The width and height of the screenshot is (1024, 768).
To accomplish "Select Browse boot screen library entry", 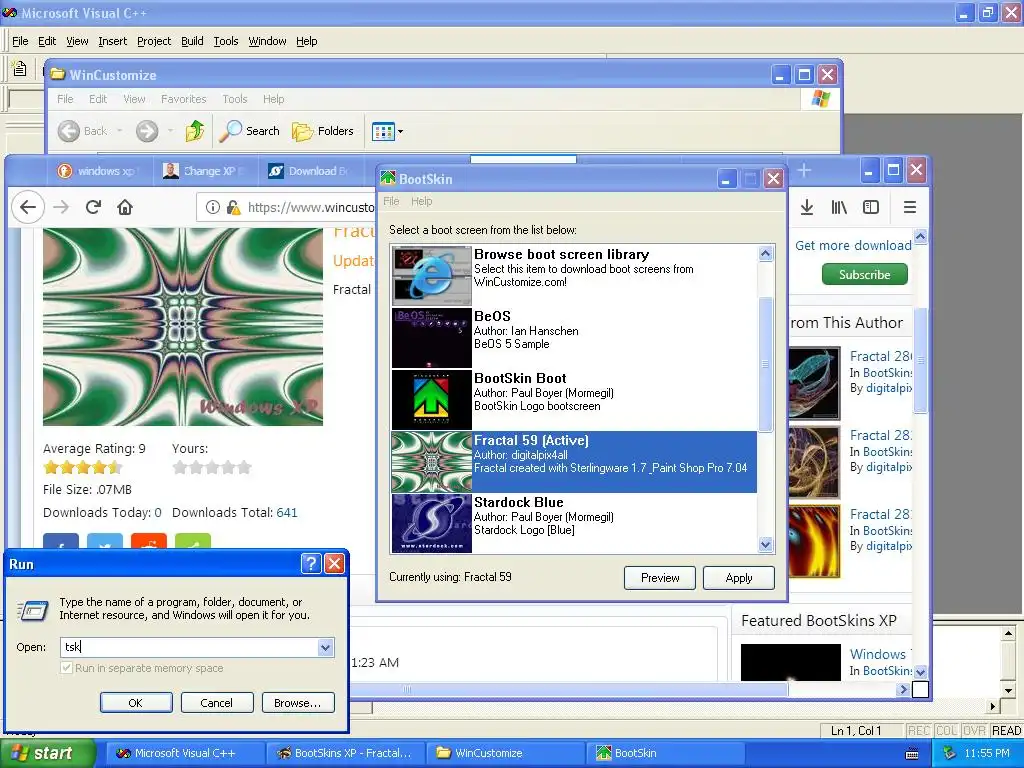I will tap(574, 276).
